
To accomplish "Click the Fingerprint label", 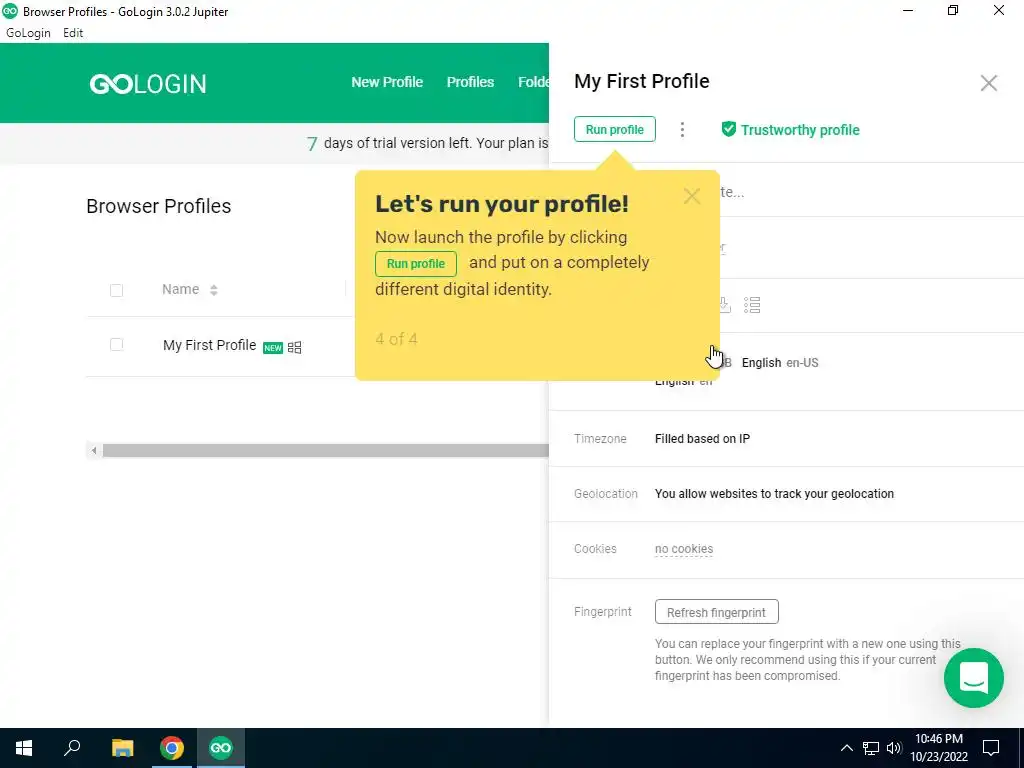I will (603, 612).
